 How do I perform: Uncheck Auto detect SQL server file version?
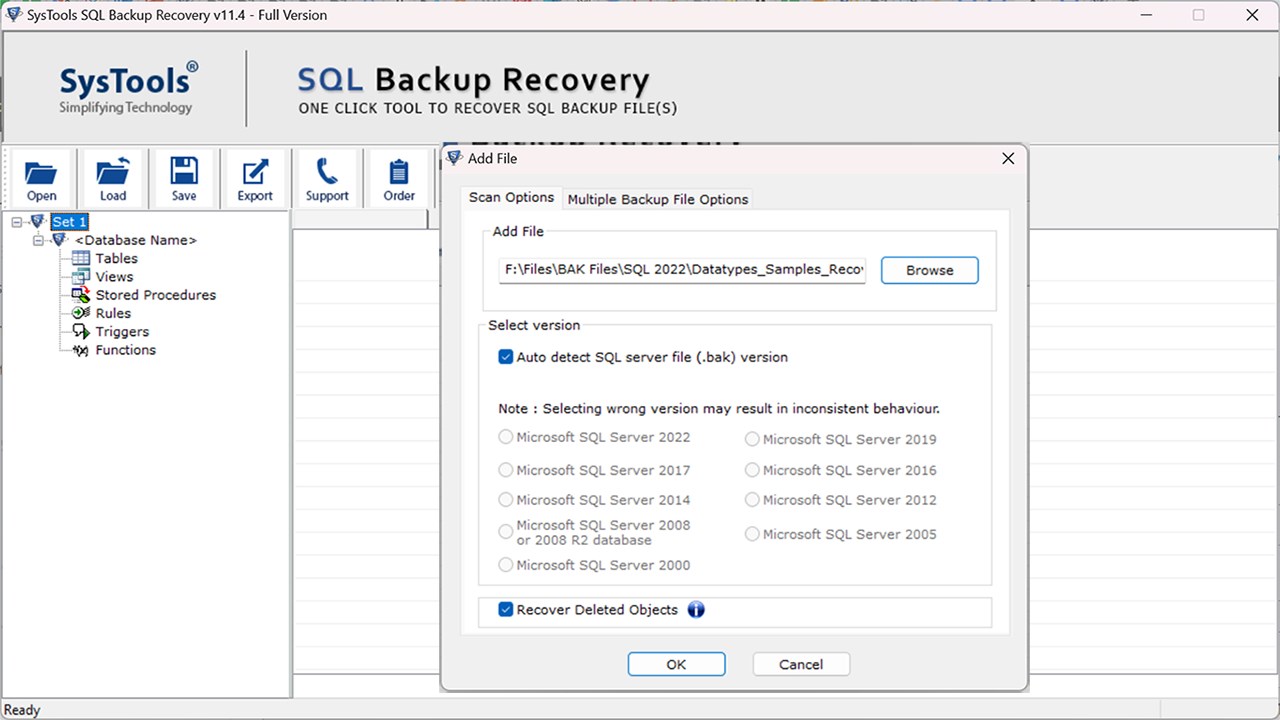click(x=506, y=356)
